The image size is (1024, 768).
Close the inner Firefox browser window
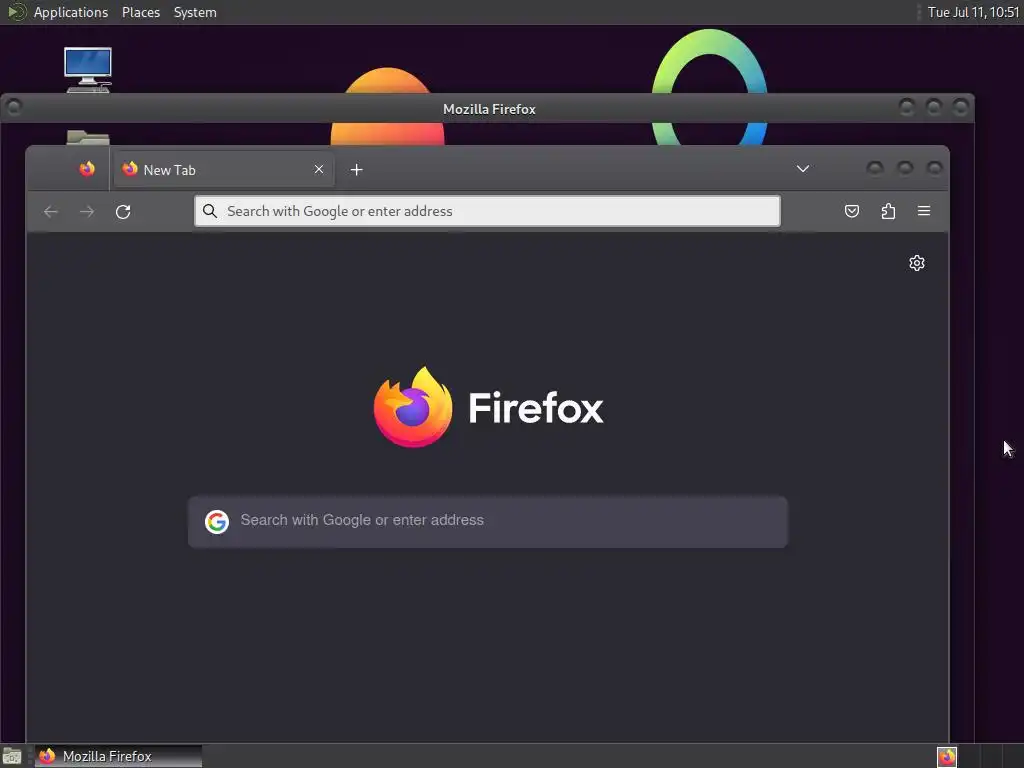click(935, 168)
